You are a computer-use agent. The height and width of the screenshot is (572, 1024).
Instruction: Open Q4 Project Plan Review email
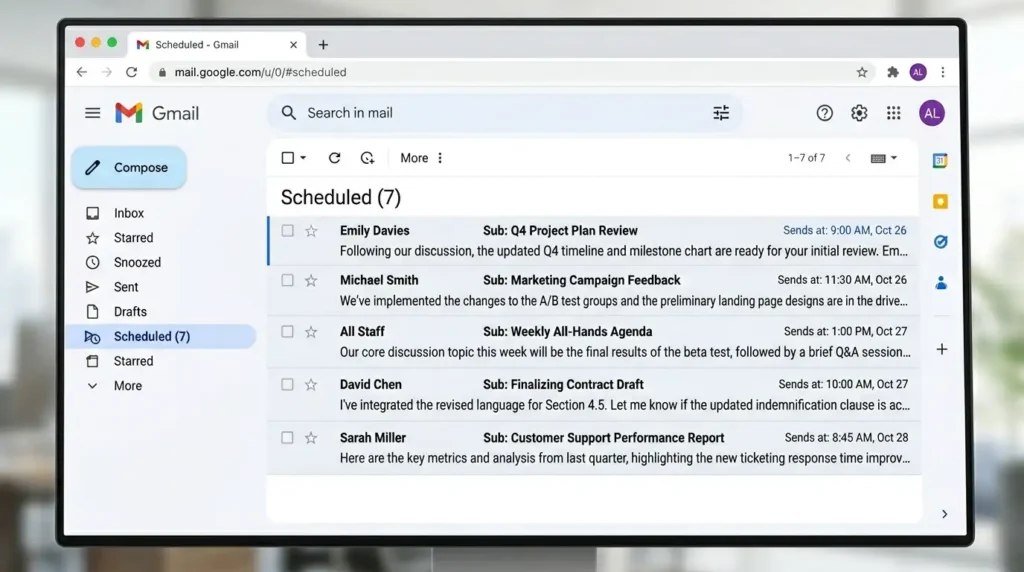click(x=593, y=241)
